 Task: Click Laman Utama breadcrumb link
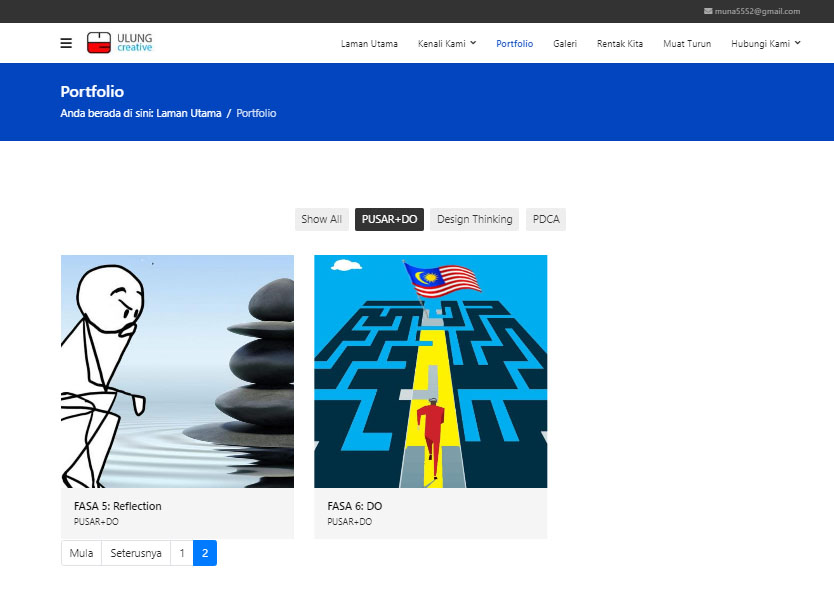click(189, 113)
